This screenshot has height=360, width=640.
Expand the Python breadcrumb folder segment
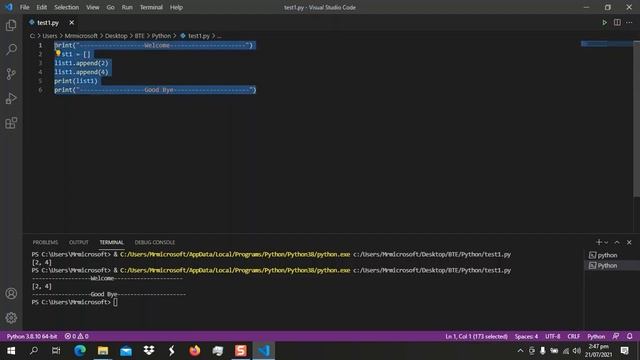161,36
